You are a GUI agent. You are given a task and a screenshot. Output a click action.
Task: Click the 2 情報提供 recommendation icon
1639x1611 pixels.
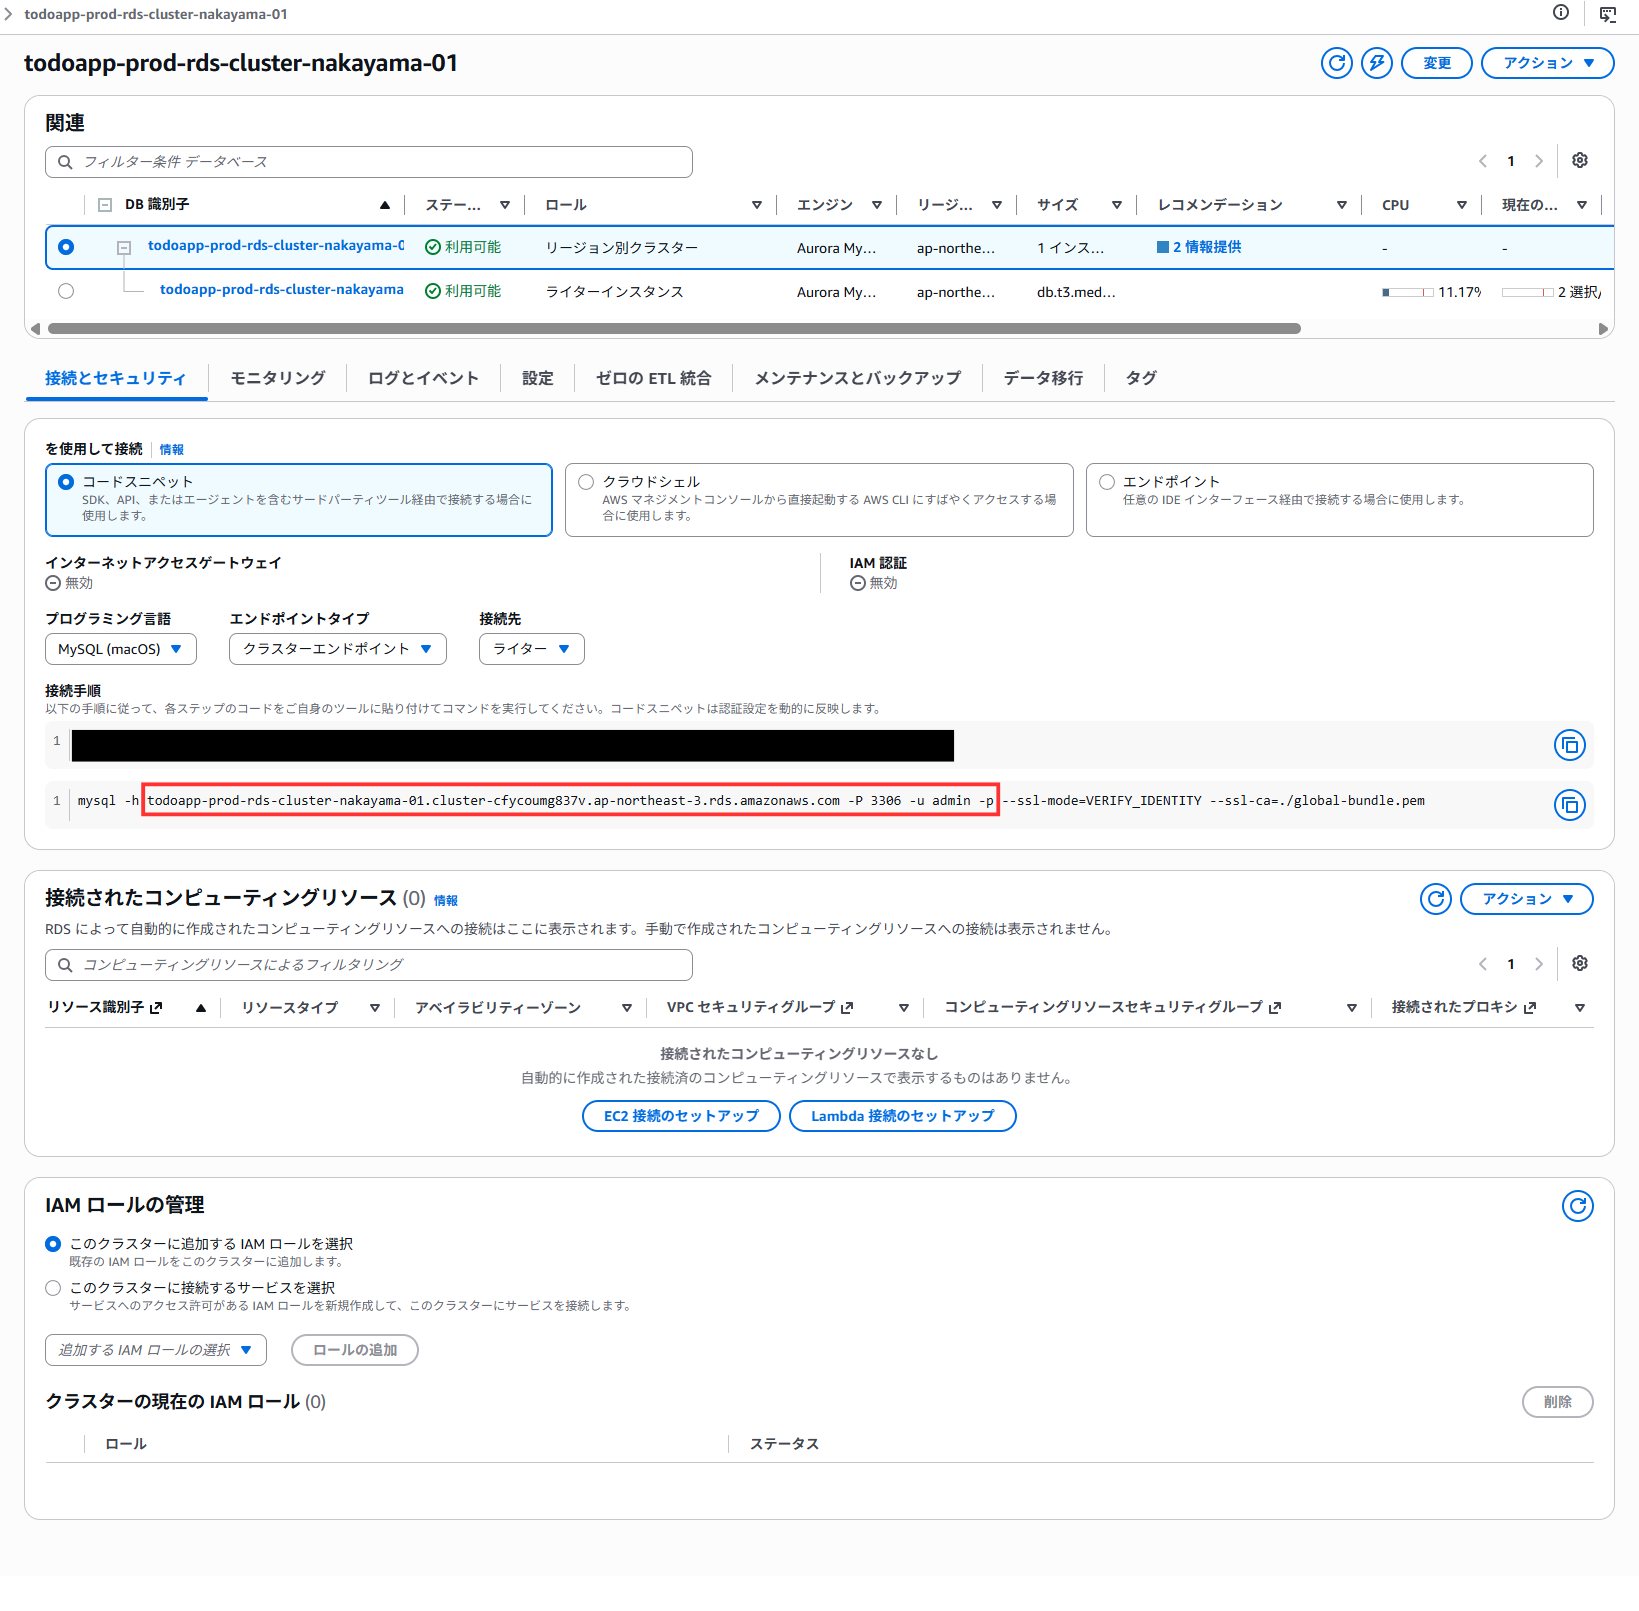coord(1163,247)
